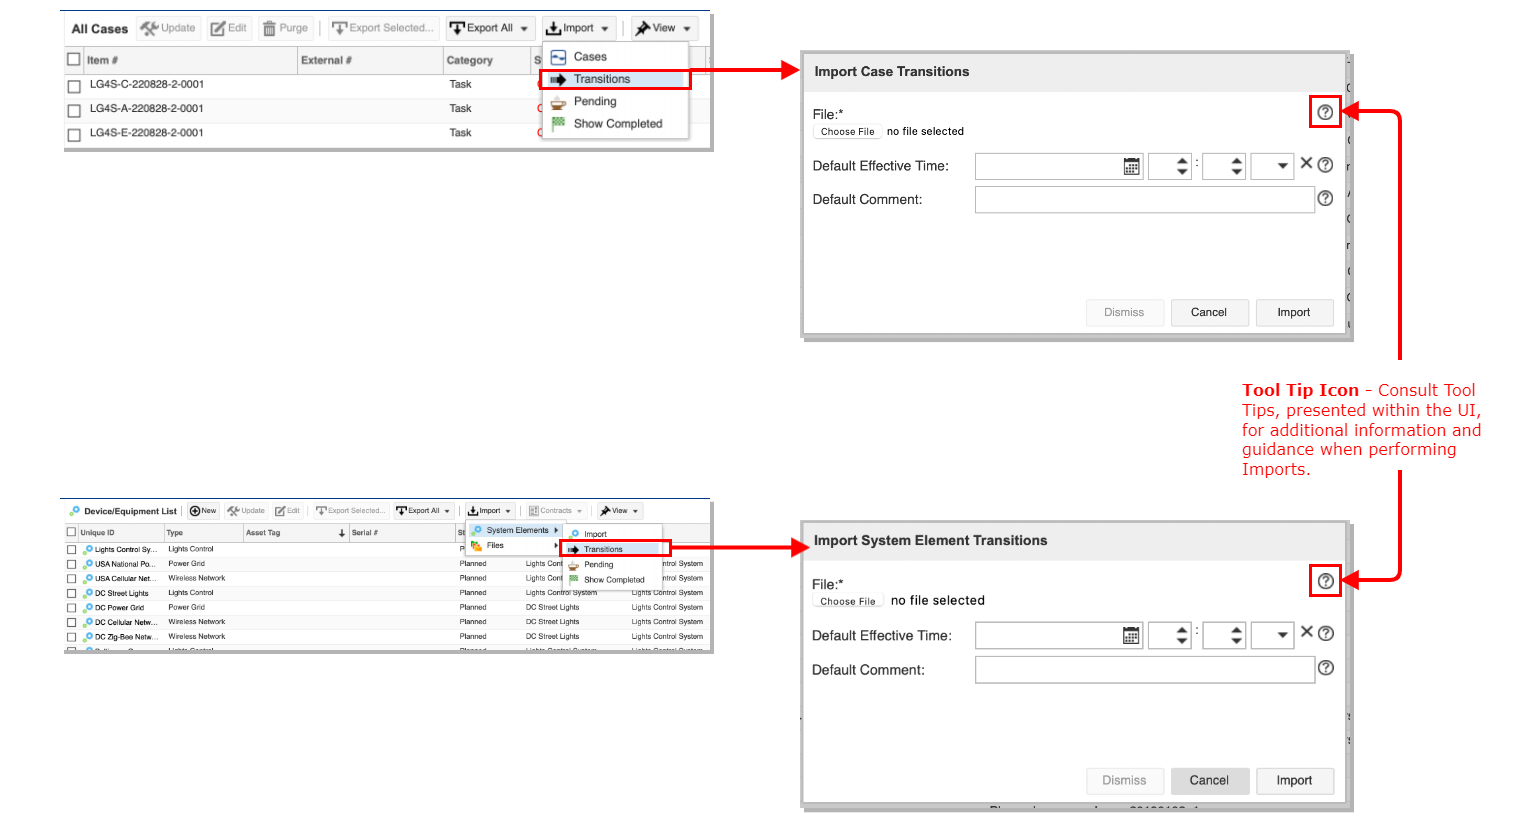Click Cancel in Import System Element Transitions

[x=1209, y=781]
